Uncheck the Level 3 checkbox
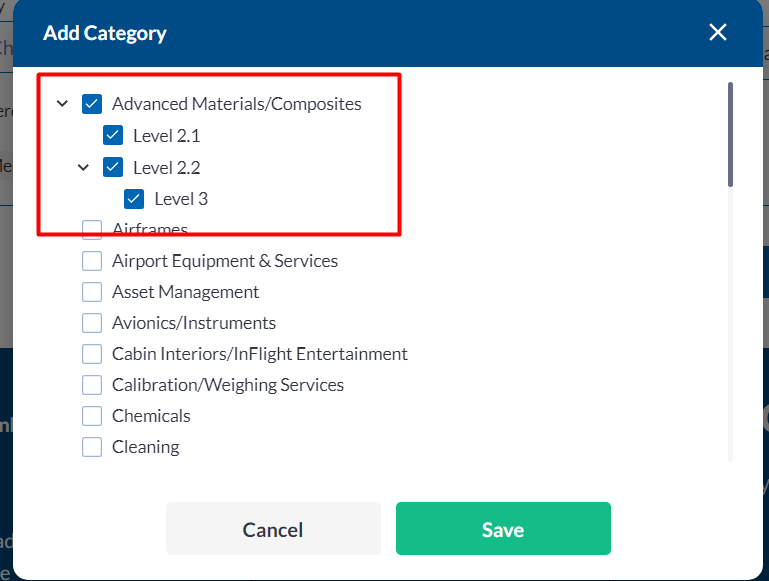Viewport: 769px width, 581px height. (x=134, y=198)
